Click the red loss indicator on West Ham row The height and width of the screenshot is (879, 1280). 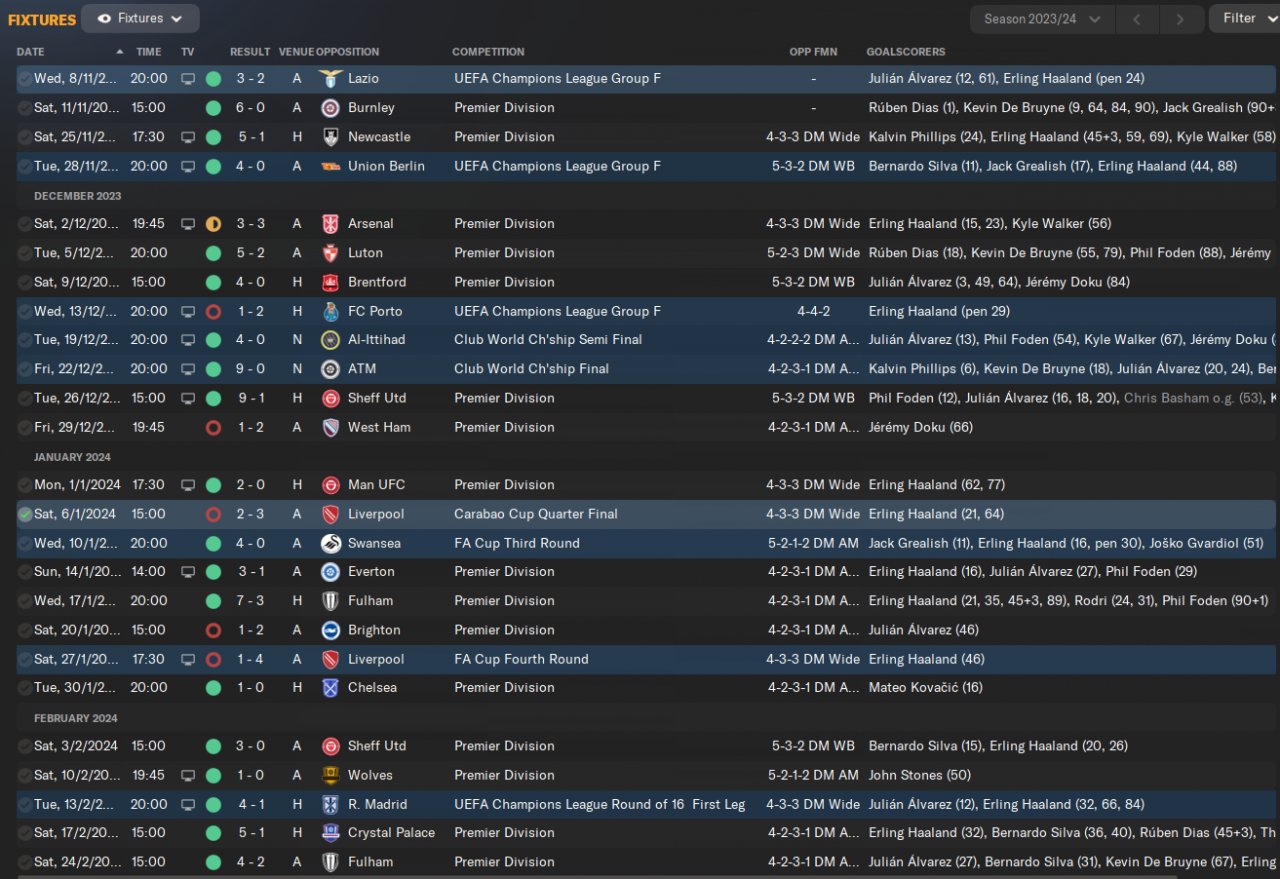pos(213,427)
